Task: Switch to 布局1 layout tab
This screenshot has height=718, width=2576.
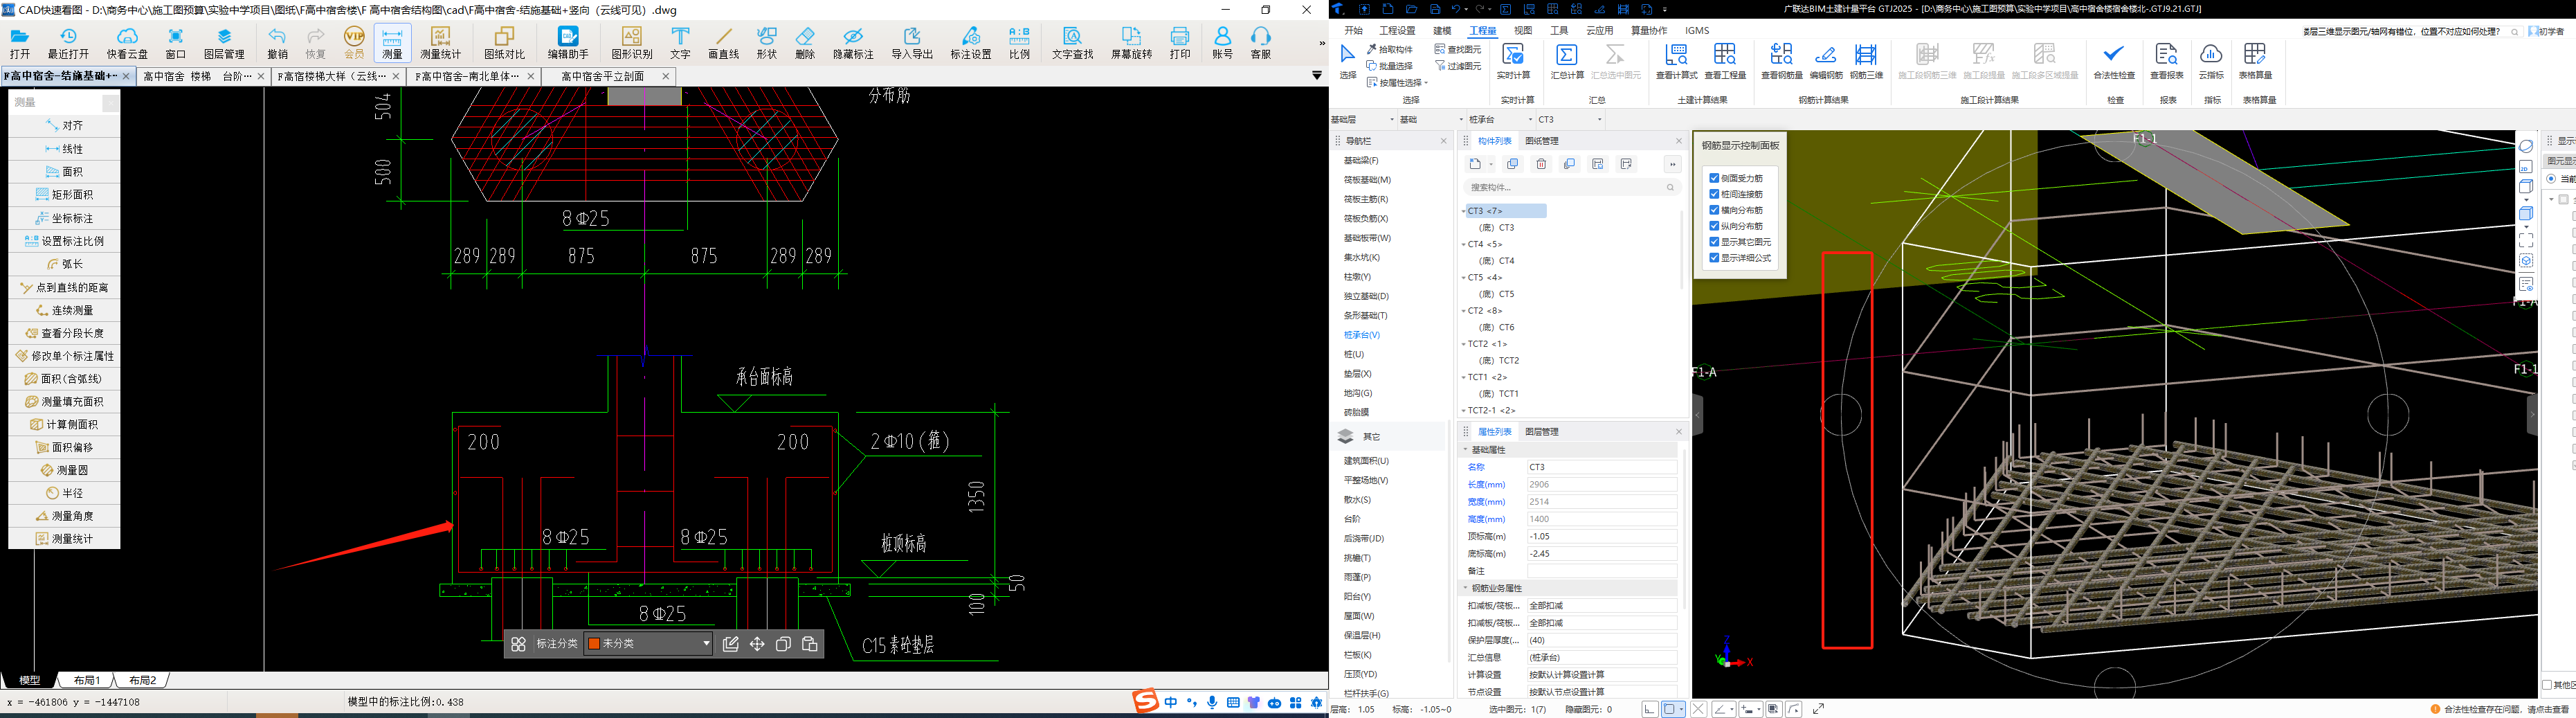Action: (86, 680)
